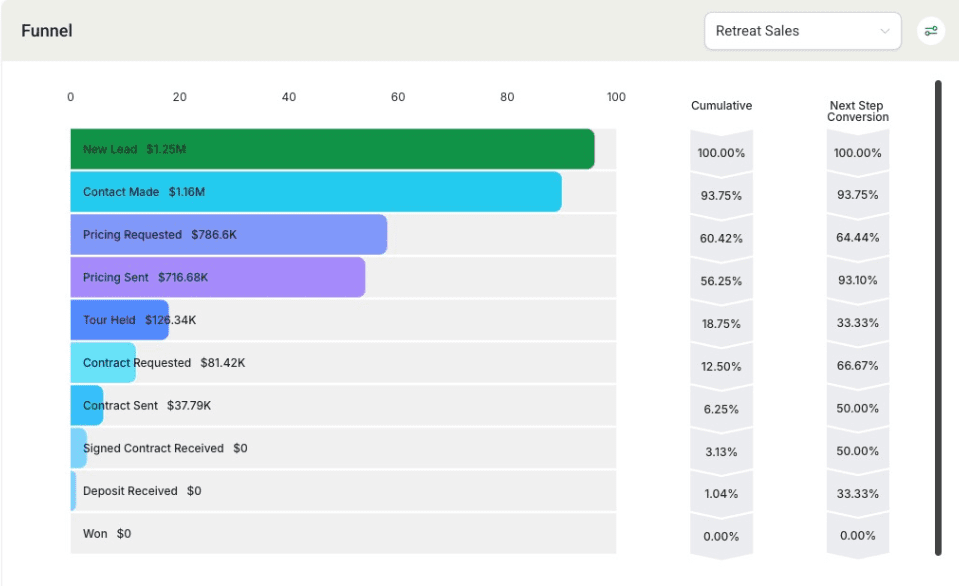Select the 33.33% conversion chip for Tour Held
Screen dimensions: 959x586
tap(857, 323)
